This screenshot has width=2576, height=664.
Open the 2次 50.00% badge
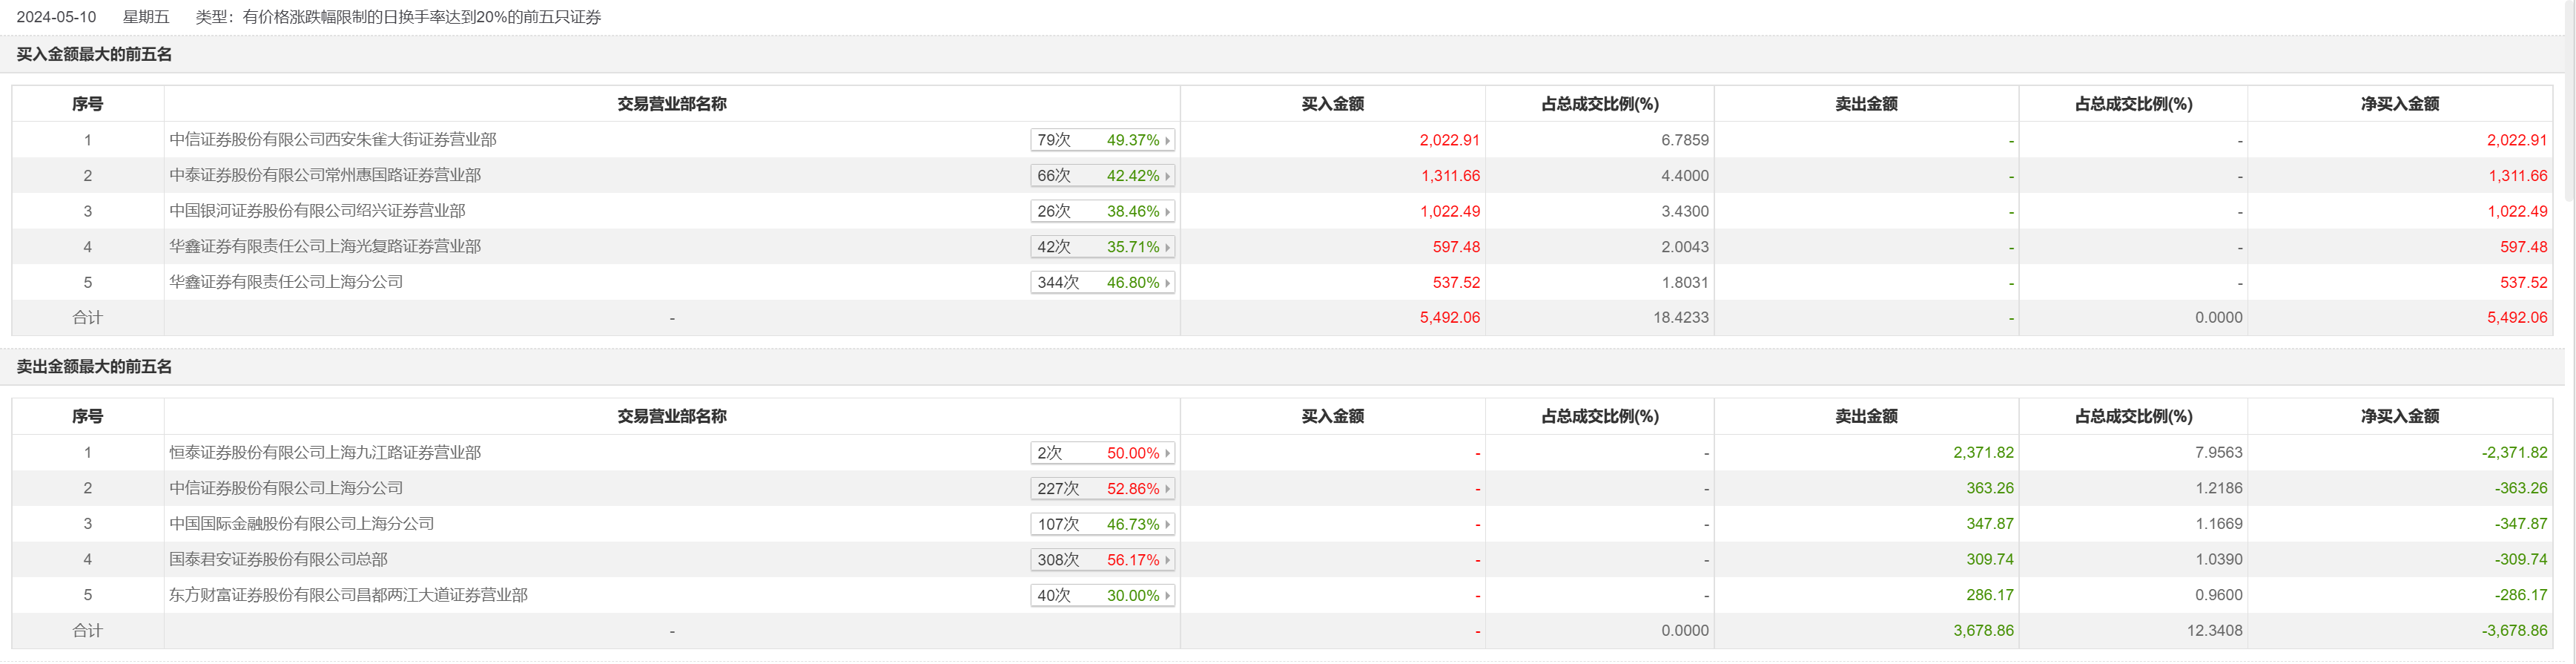[x=1102, y=453]
